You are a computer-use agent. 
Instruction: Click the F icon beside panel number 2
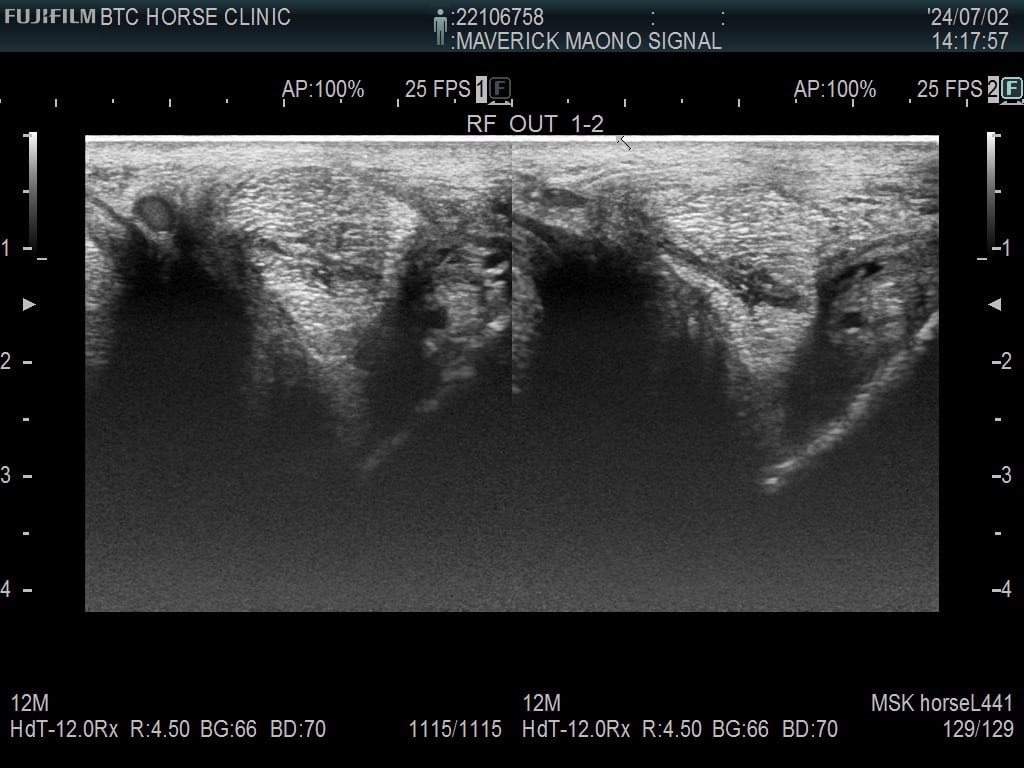[x=1012, y=88]
